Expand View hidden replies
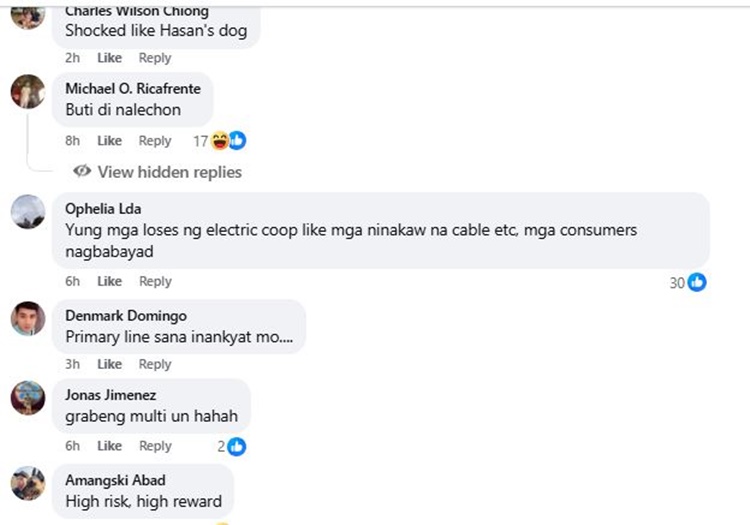 click(158, 172)
